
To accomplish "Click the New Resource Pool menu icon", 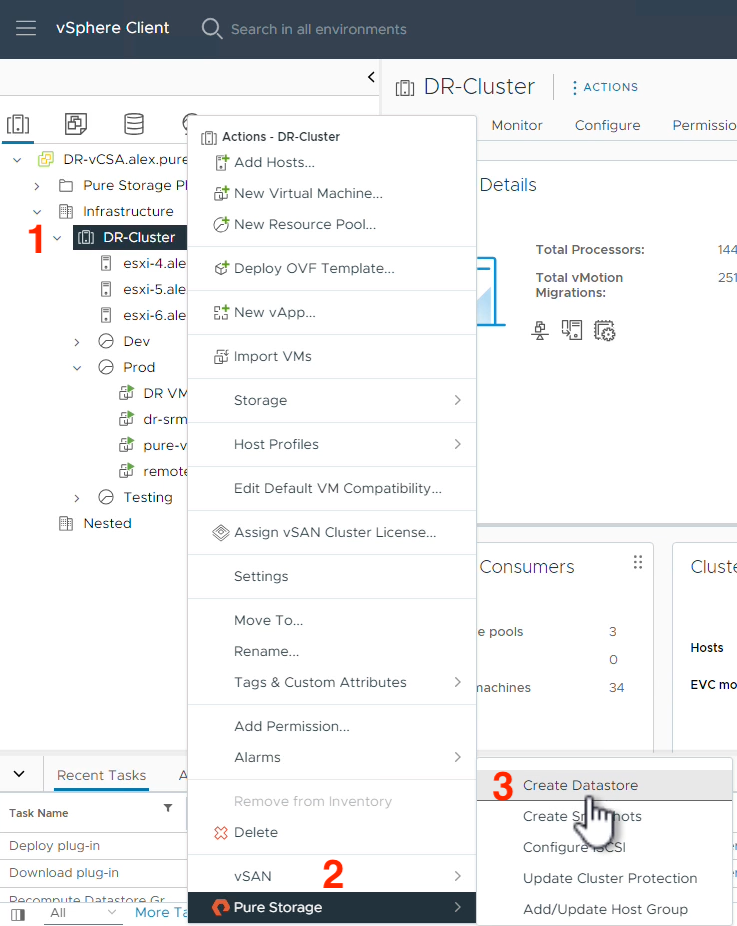I will tap(221, 224).
